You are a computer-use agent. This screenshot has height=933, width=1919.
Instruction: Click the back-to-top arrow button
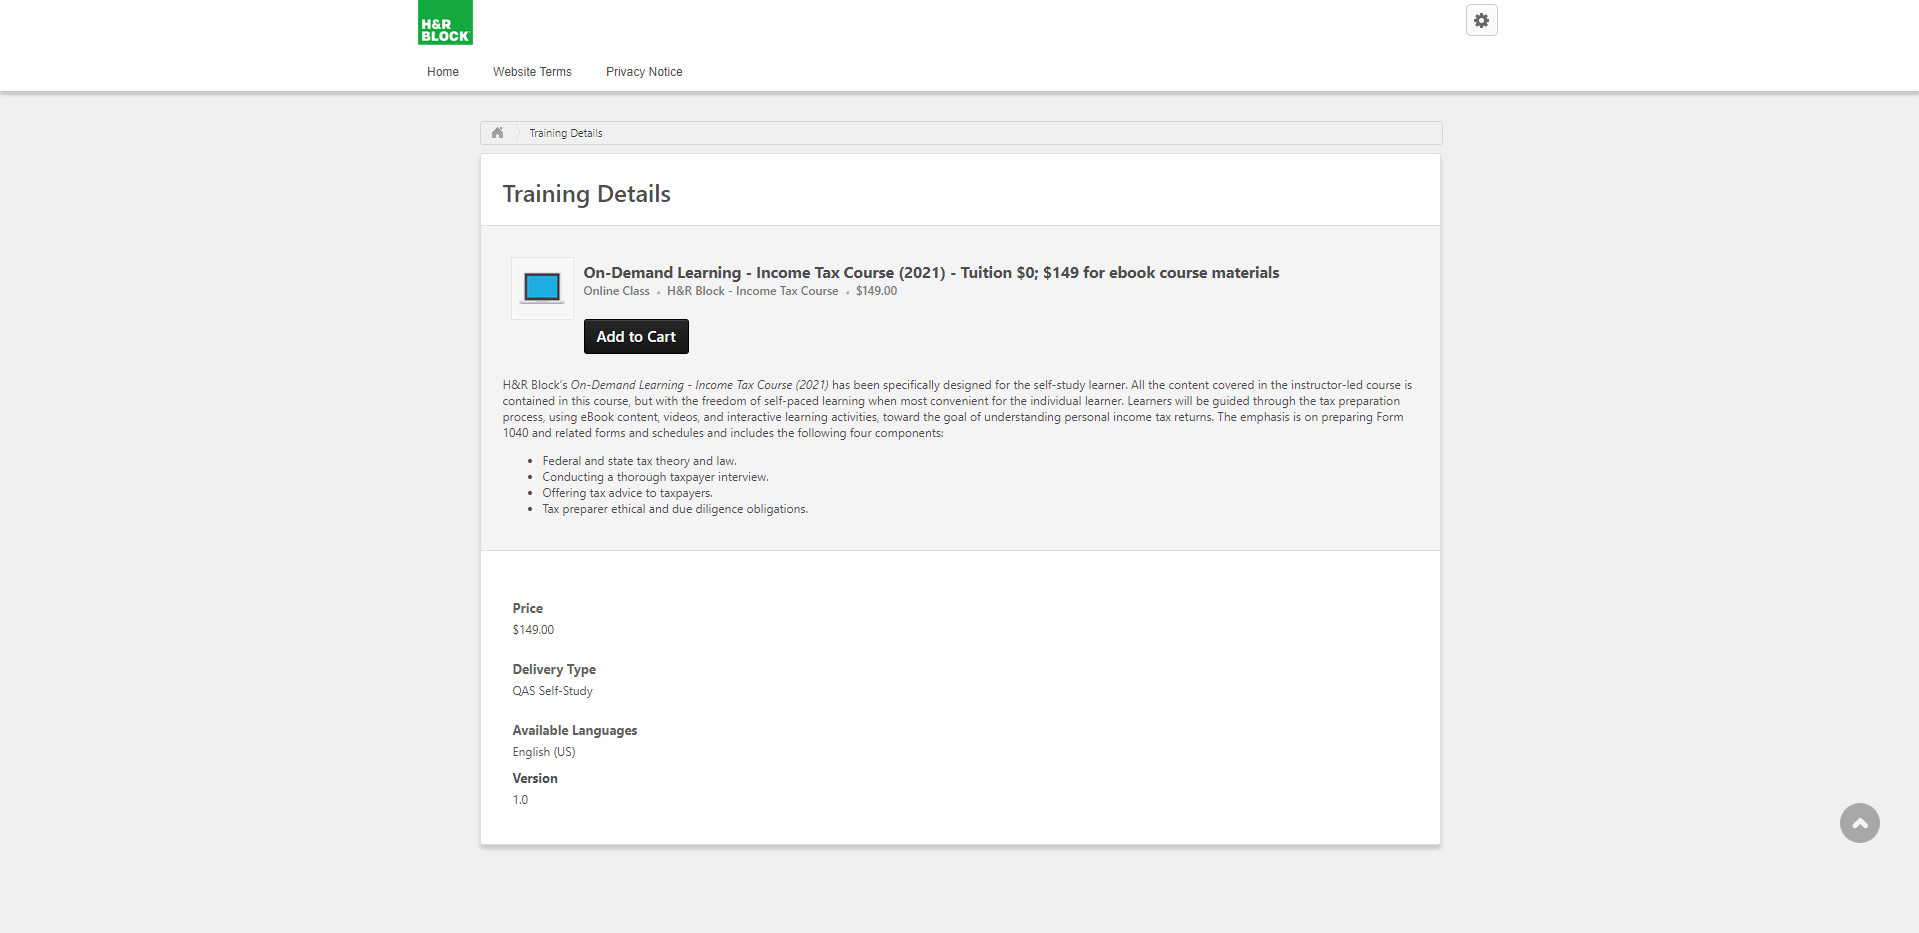(x=1859, y=823)
